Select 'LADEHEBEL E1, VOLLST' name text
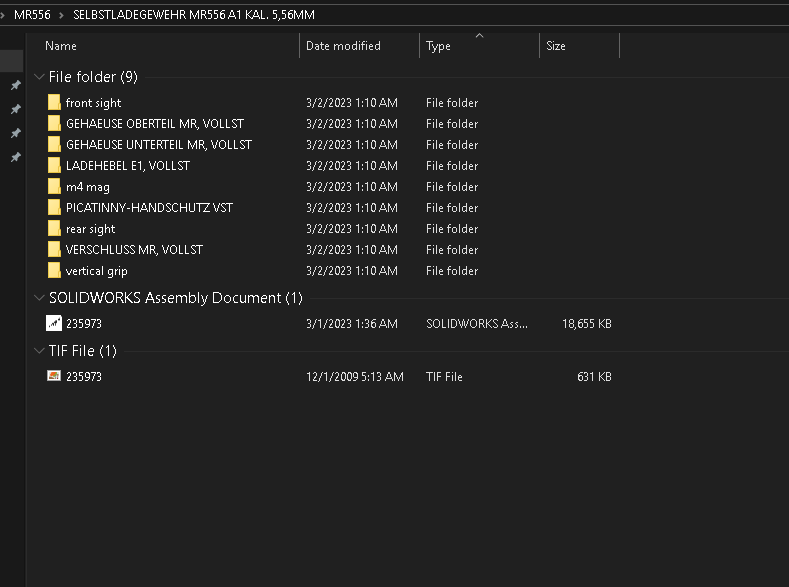Screen dimensions: 789x587 128,166
